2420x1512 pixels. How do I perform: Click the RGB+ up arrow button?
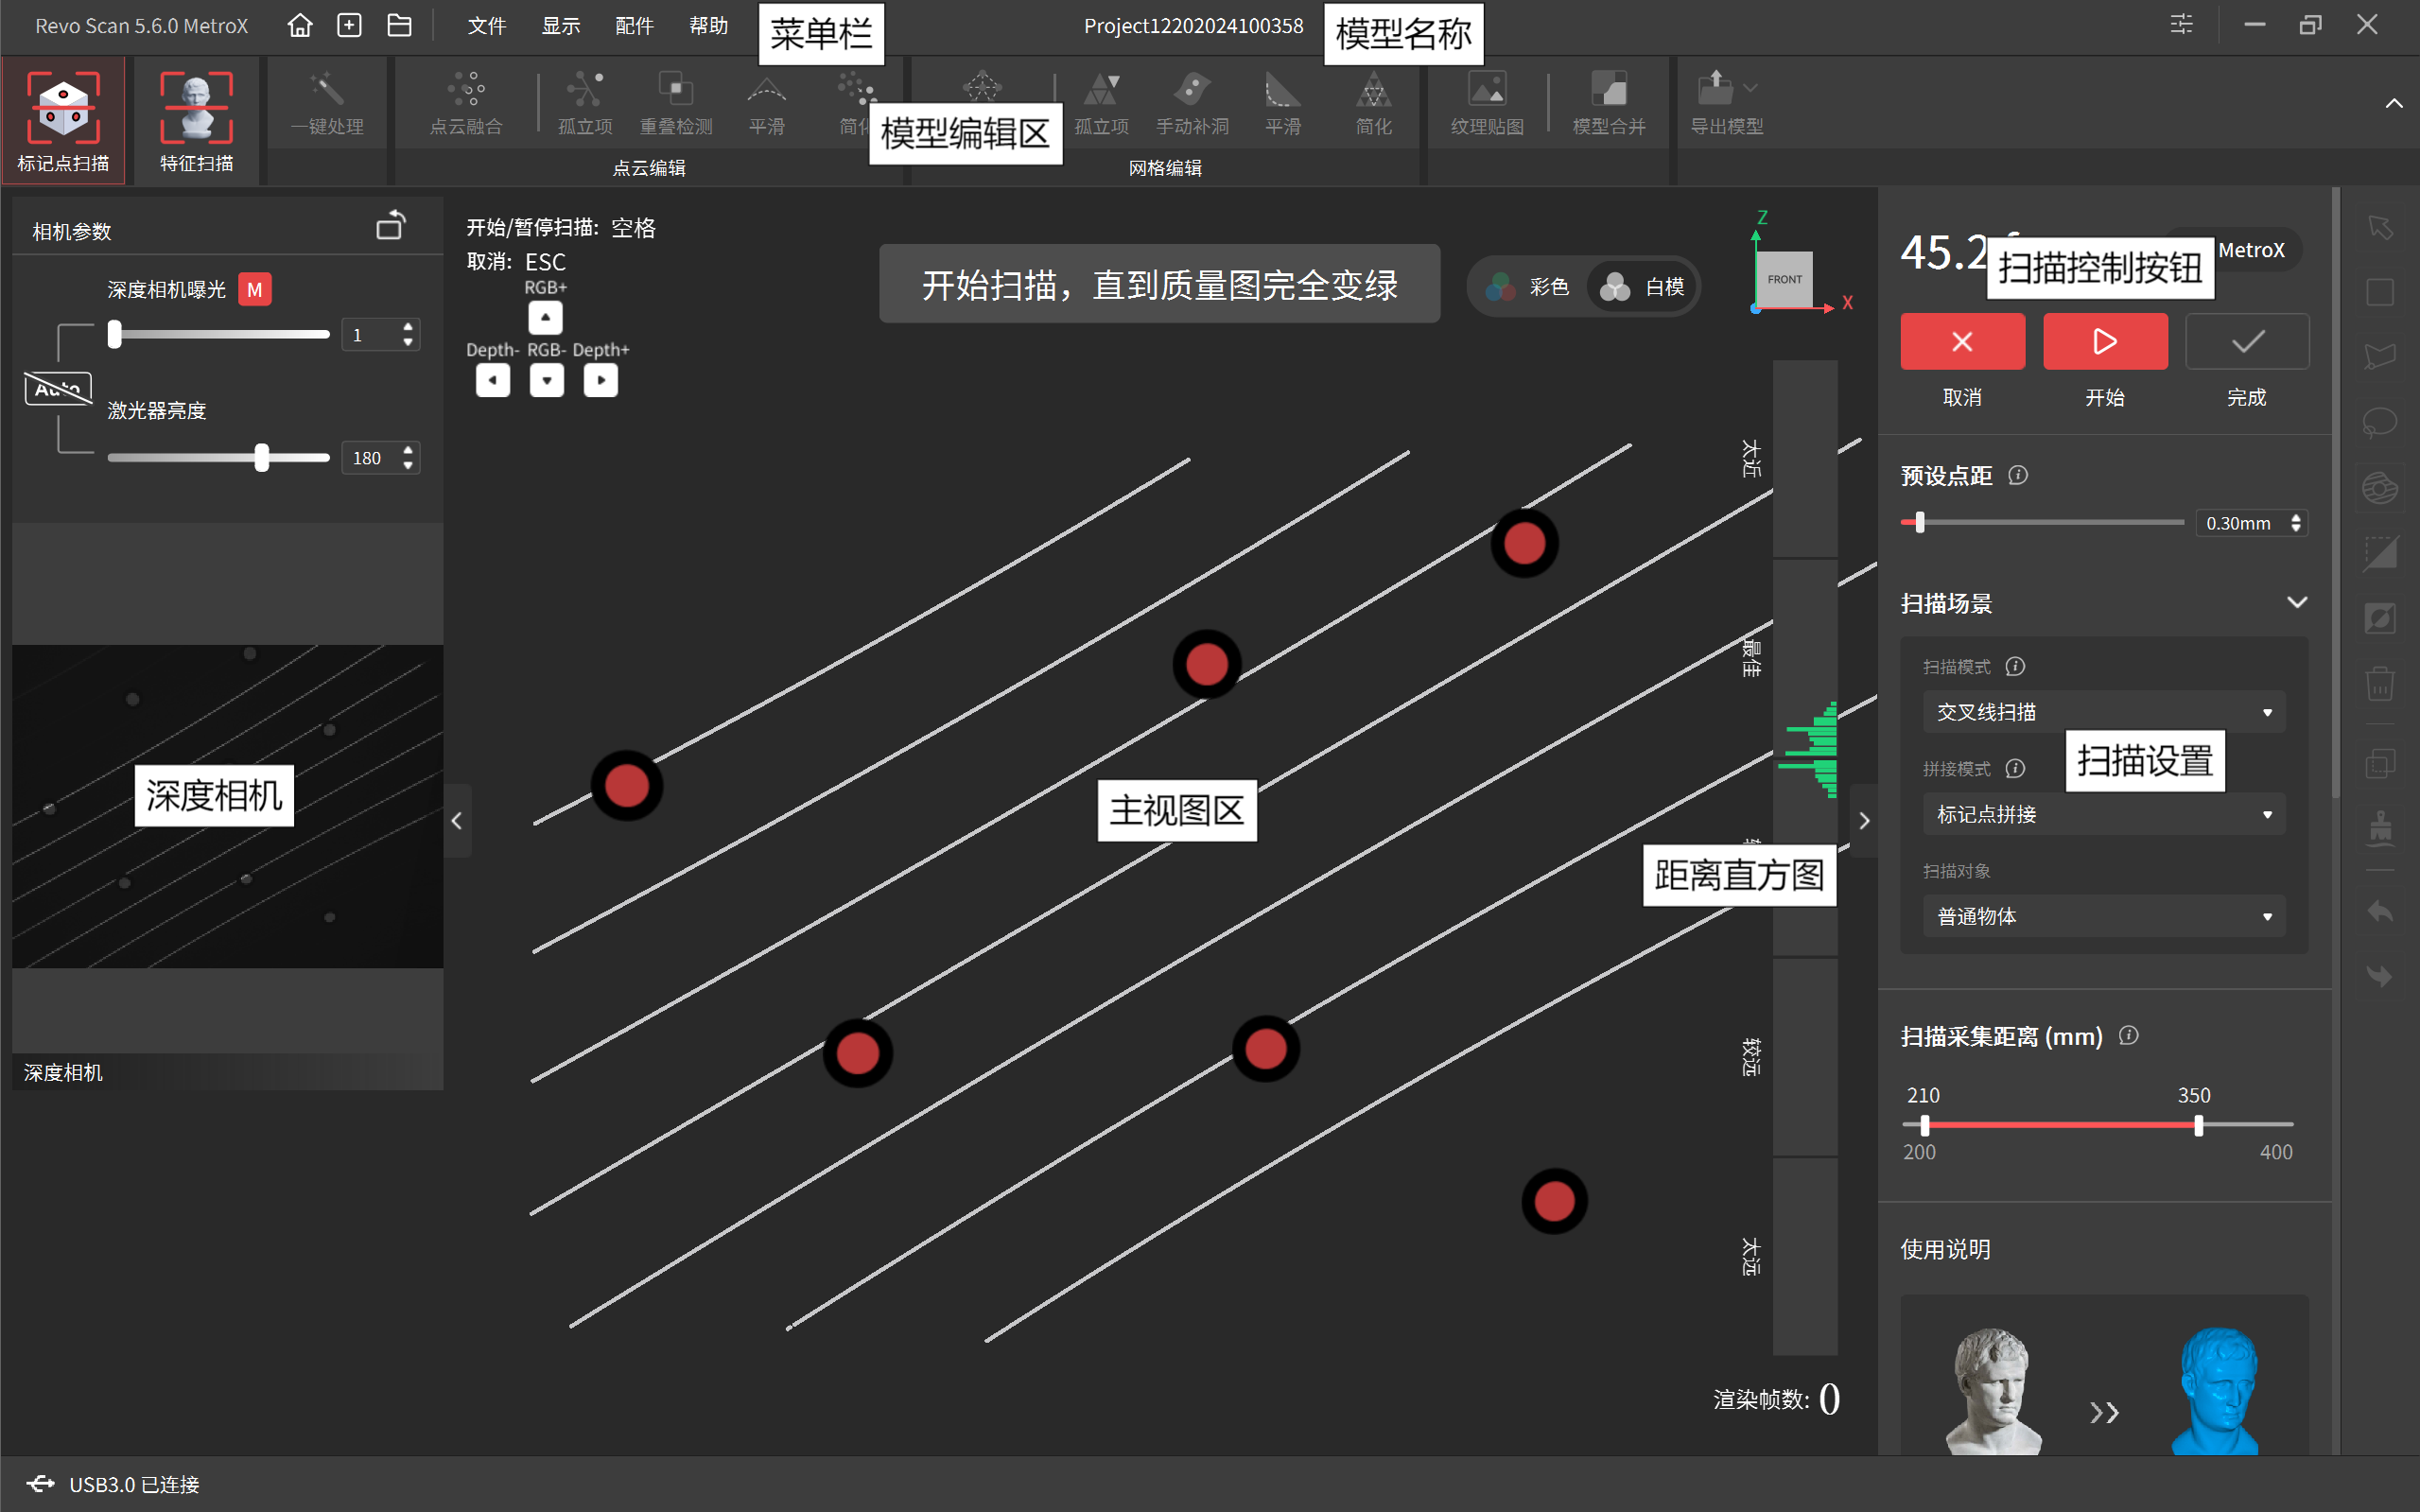pyautogui.click(x=545, y=317)
